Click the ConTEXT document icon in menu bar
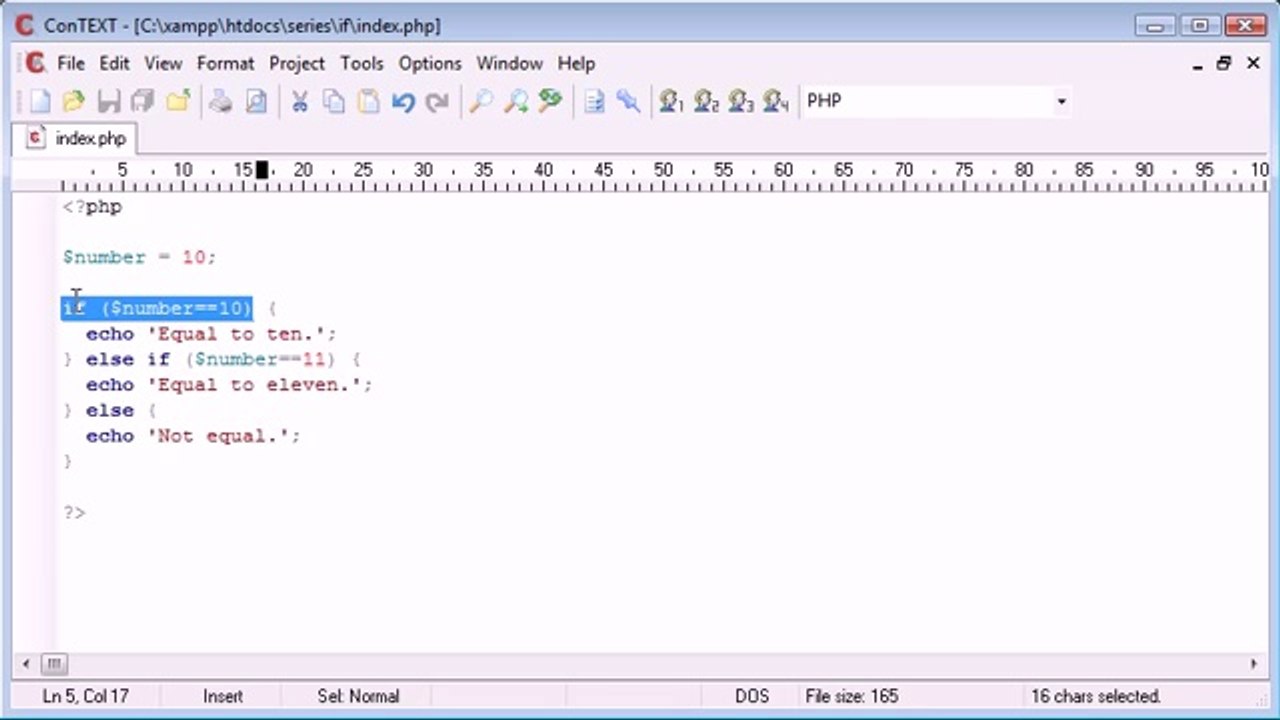Screen dimensions: 1280x720 [35, 63]
